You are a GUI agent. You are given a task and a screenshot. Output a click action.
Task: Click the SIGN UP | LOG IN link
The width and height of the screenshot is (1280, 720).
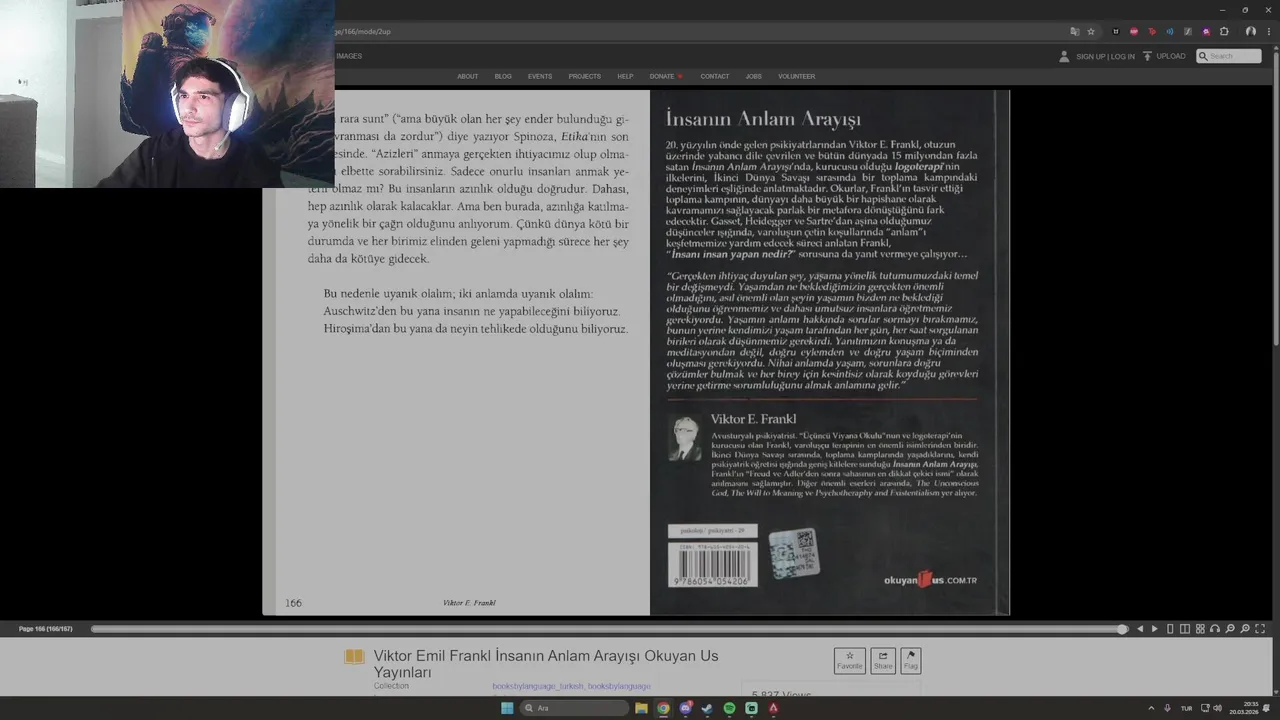point(1105,57)
